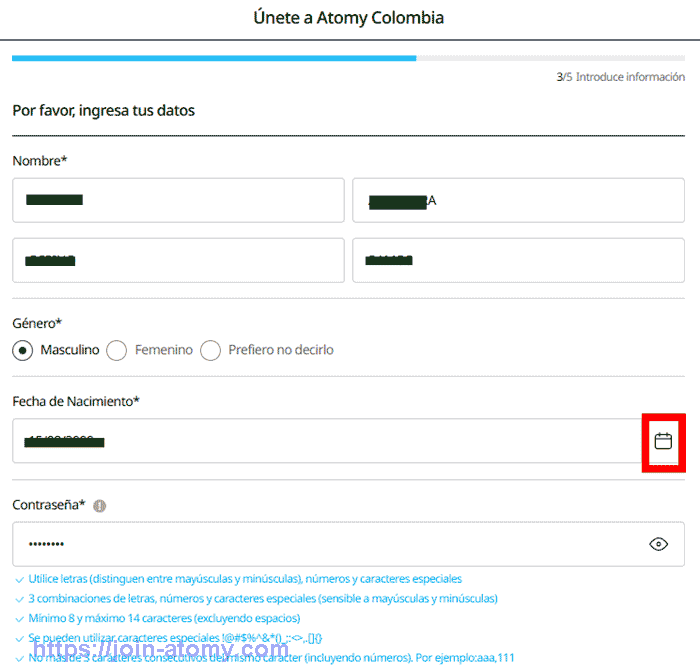Open the birth date calendar picker
Screen dimensions: 700x670
point(663,441)
